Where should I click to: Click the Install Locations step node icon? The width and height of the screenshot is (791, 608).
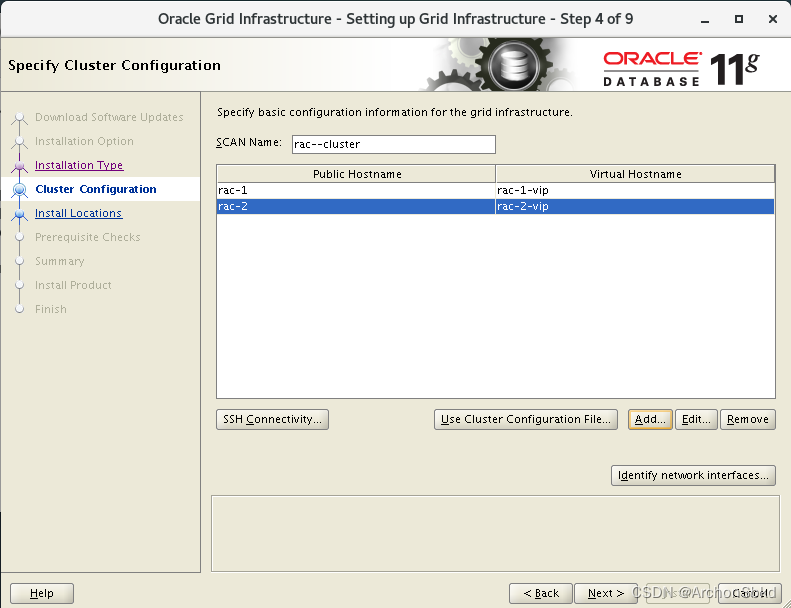point(20,214)
